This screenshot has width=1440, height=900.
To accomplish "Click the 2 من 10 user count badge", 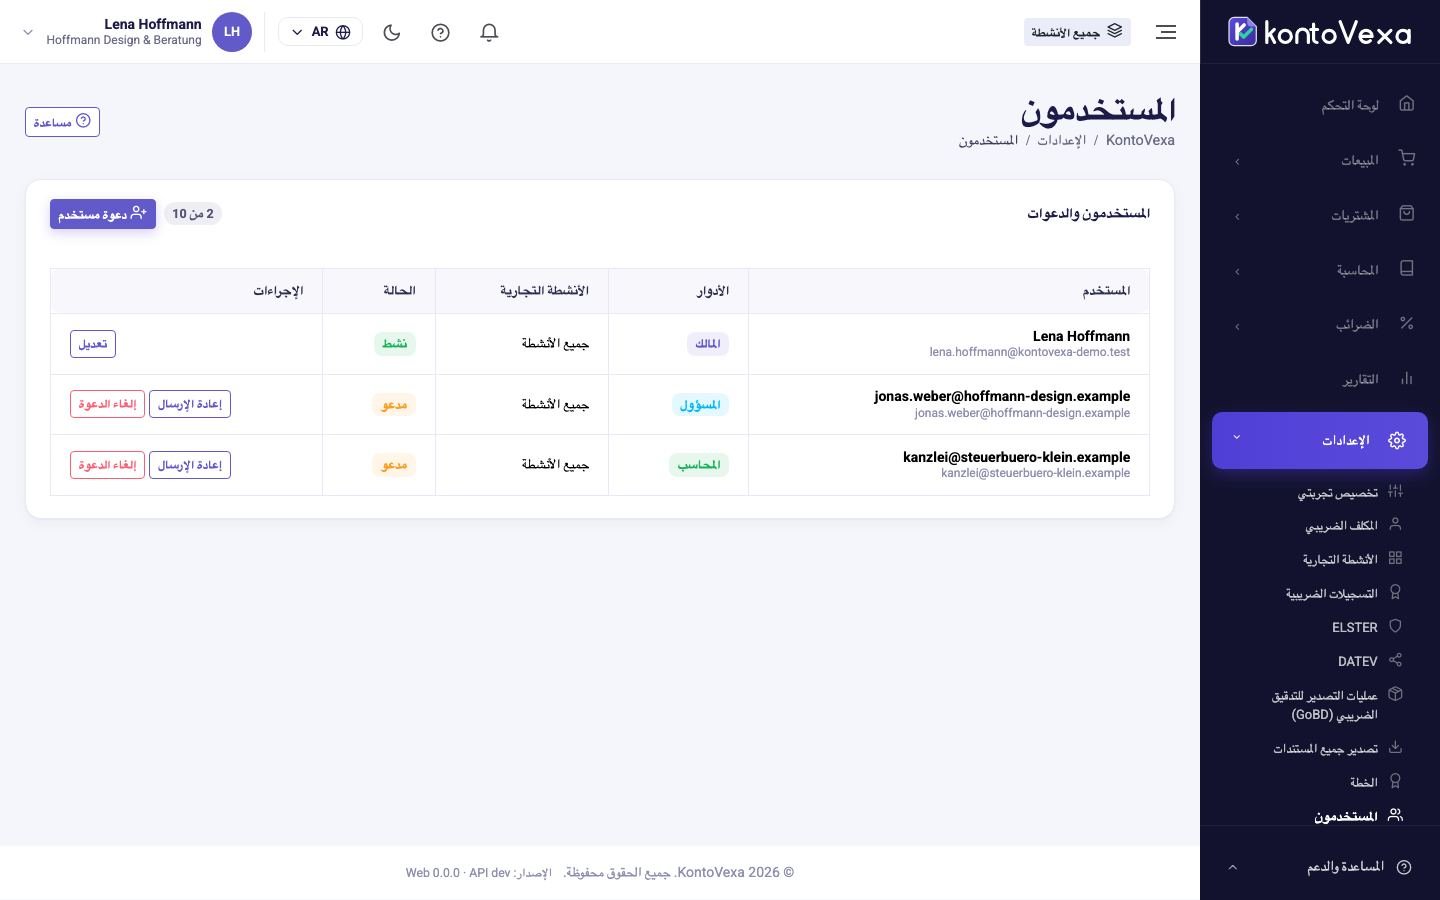I will point(193,214).
